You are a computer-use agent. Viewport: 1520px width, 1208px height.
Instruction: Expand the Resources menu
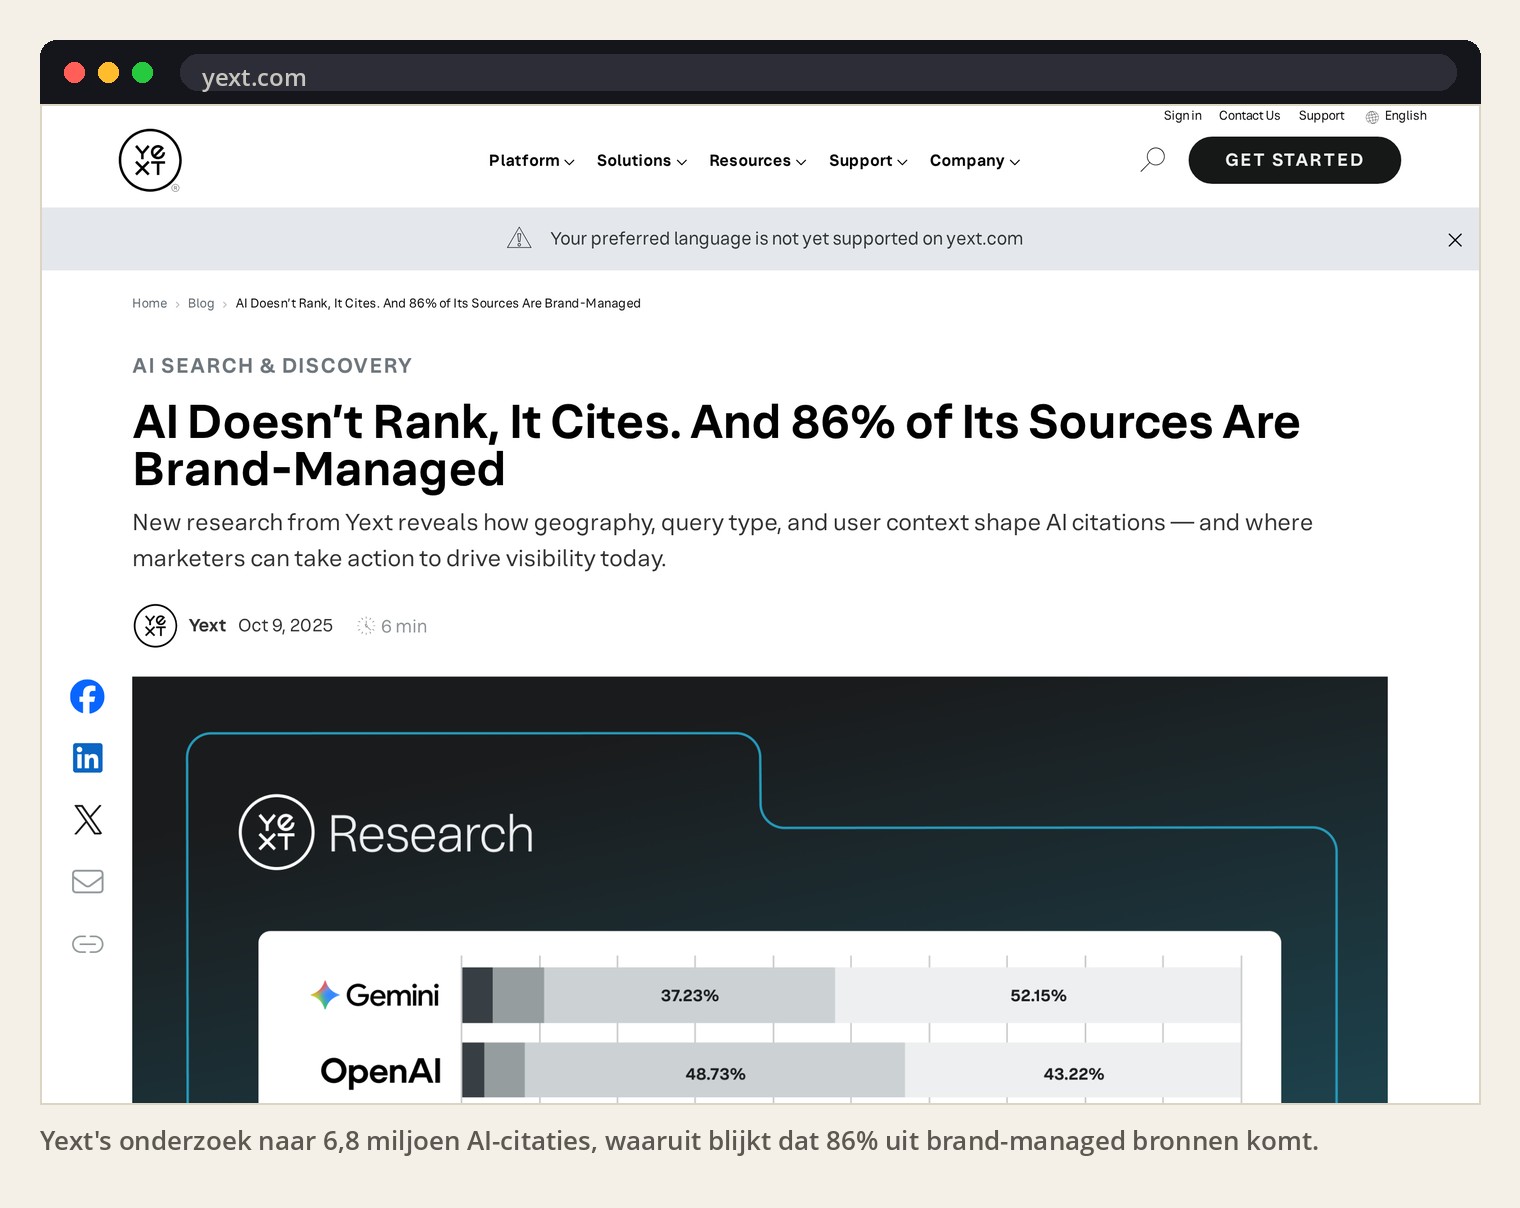(x=757, y=161)
